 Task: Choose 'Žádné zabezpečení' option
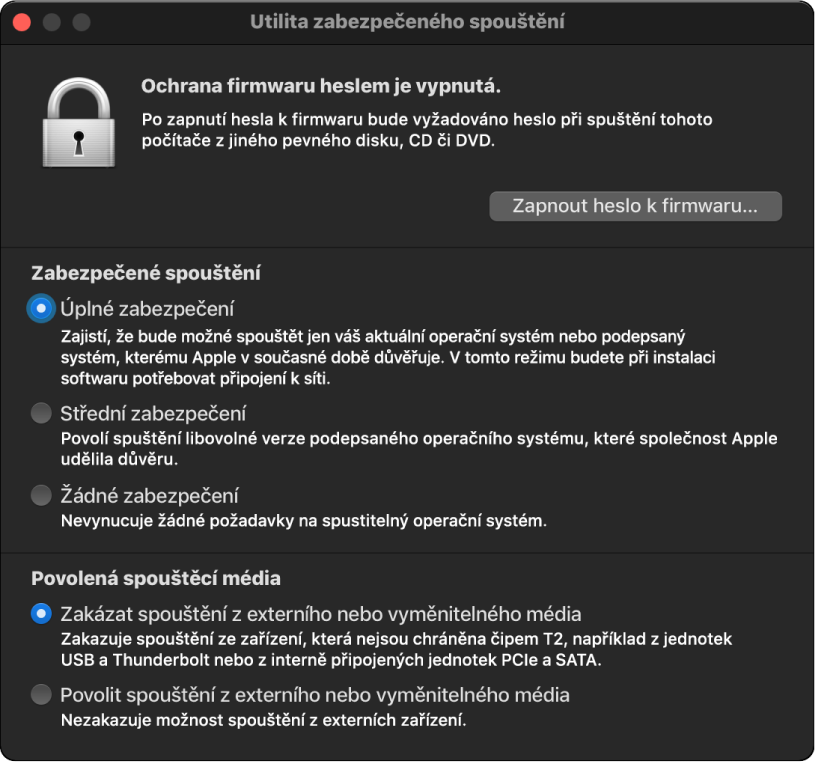coord(40,494)
